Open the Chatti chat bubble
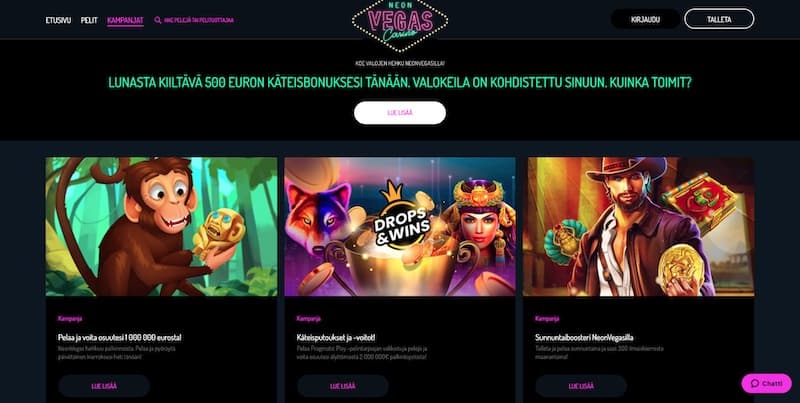This screenshot has height=403, width=800. [x=766, y=383]
